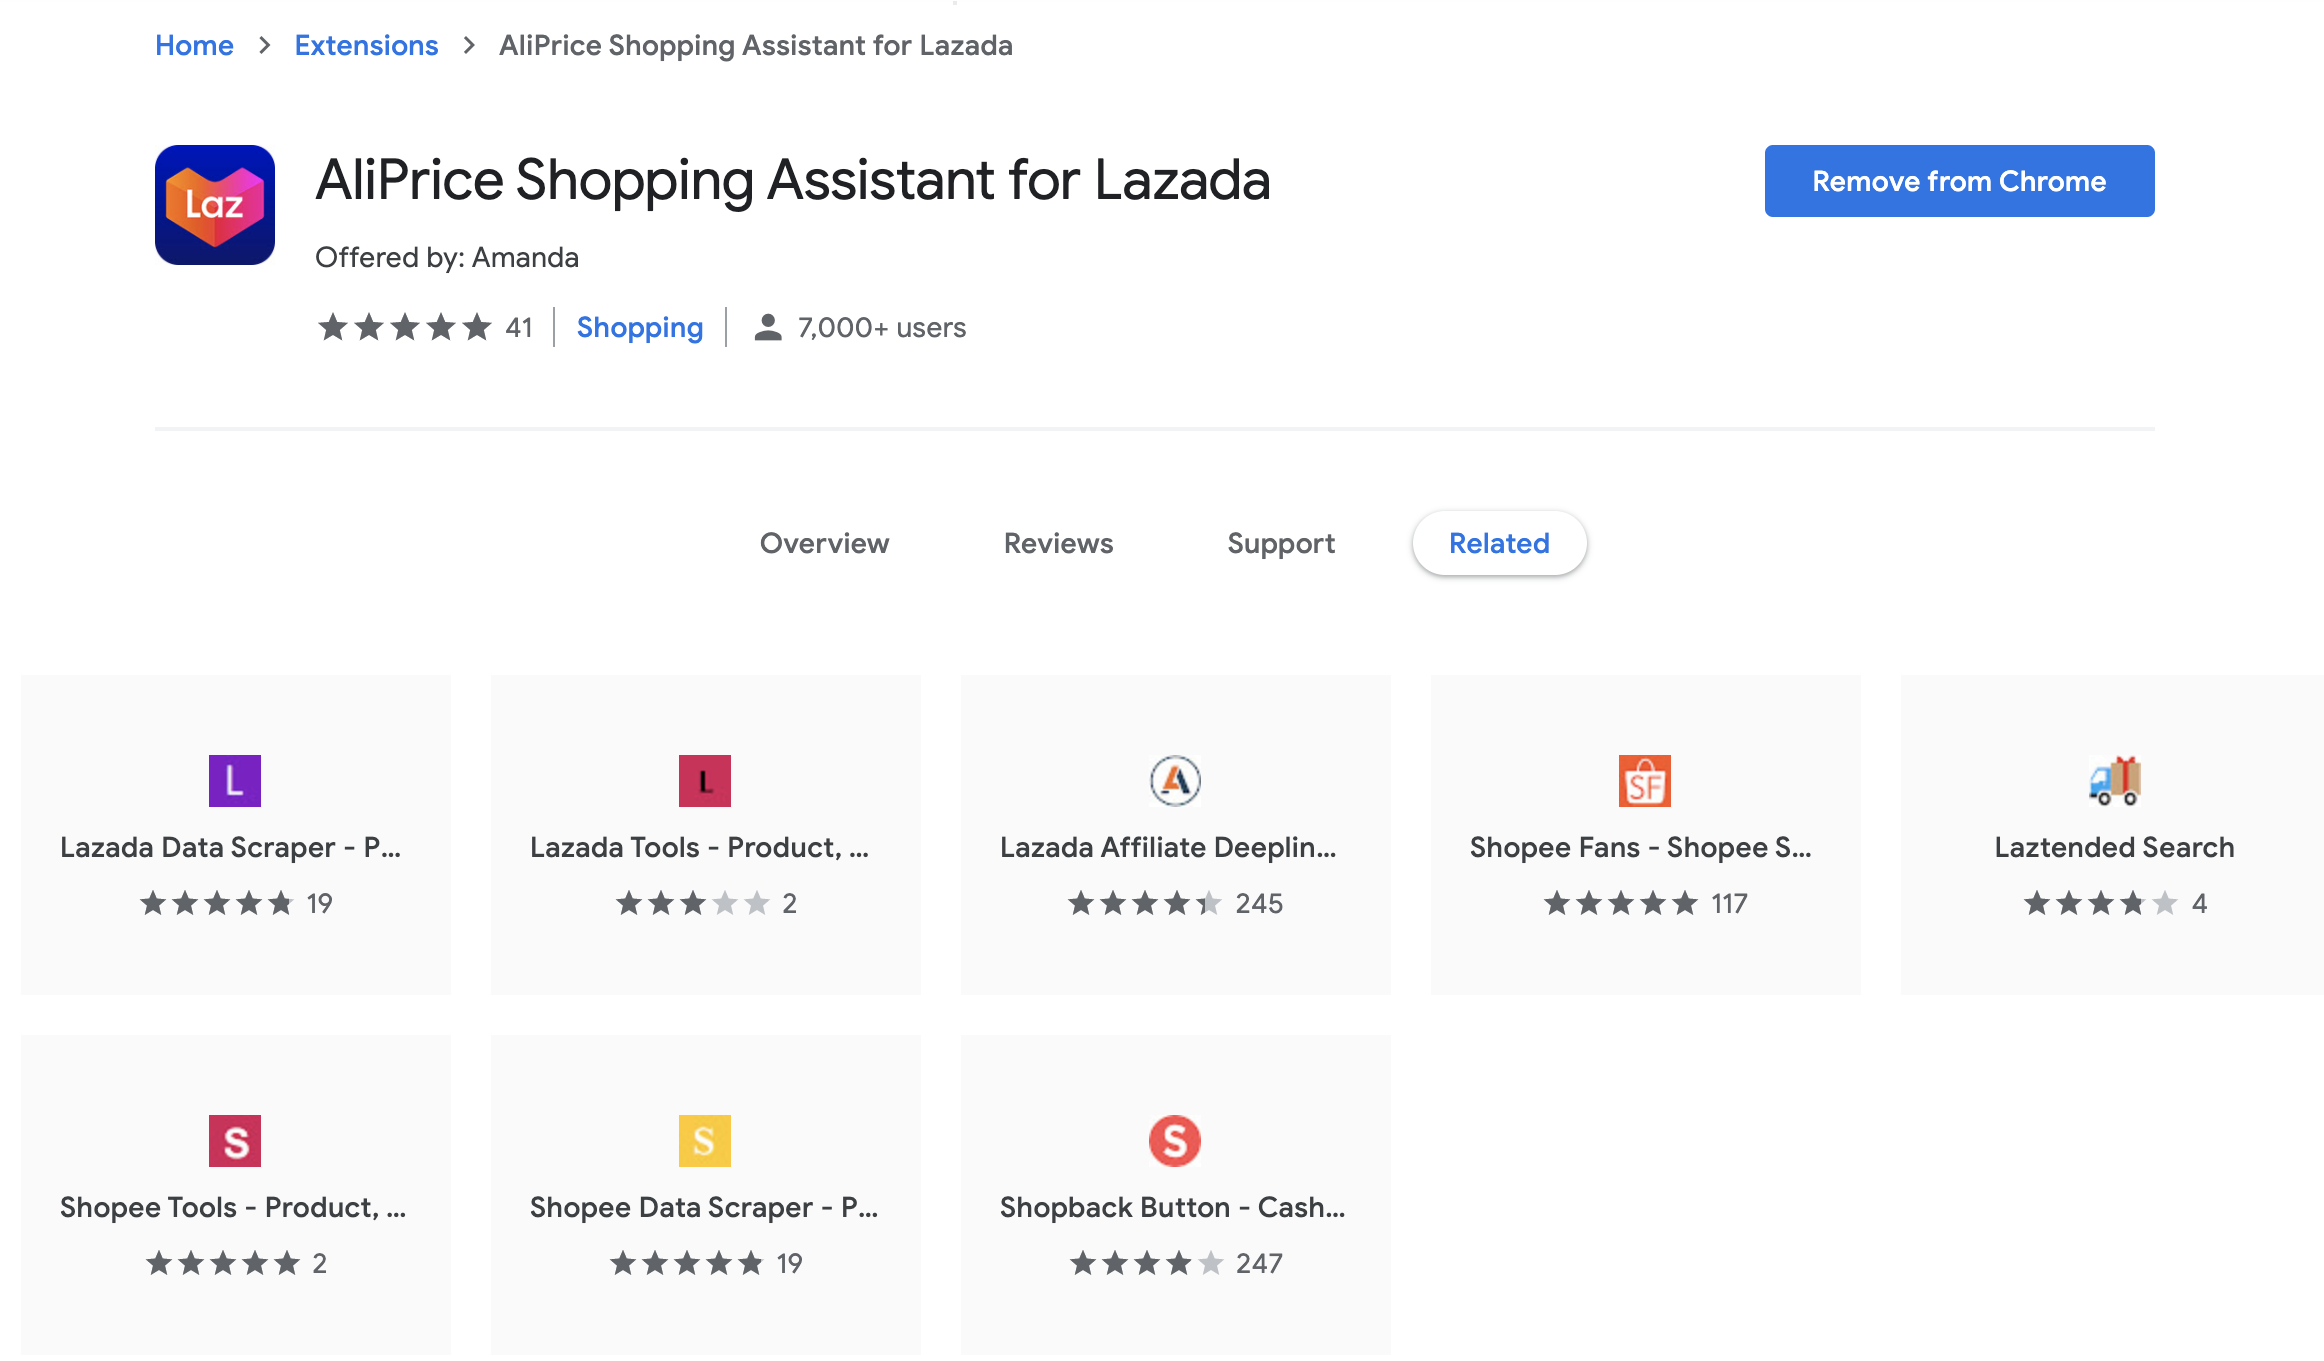This screenshot has height=1361, width=2324.
Task: Open Lazada Data Scraper purple L icon
Action: pos(234,781)
